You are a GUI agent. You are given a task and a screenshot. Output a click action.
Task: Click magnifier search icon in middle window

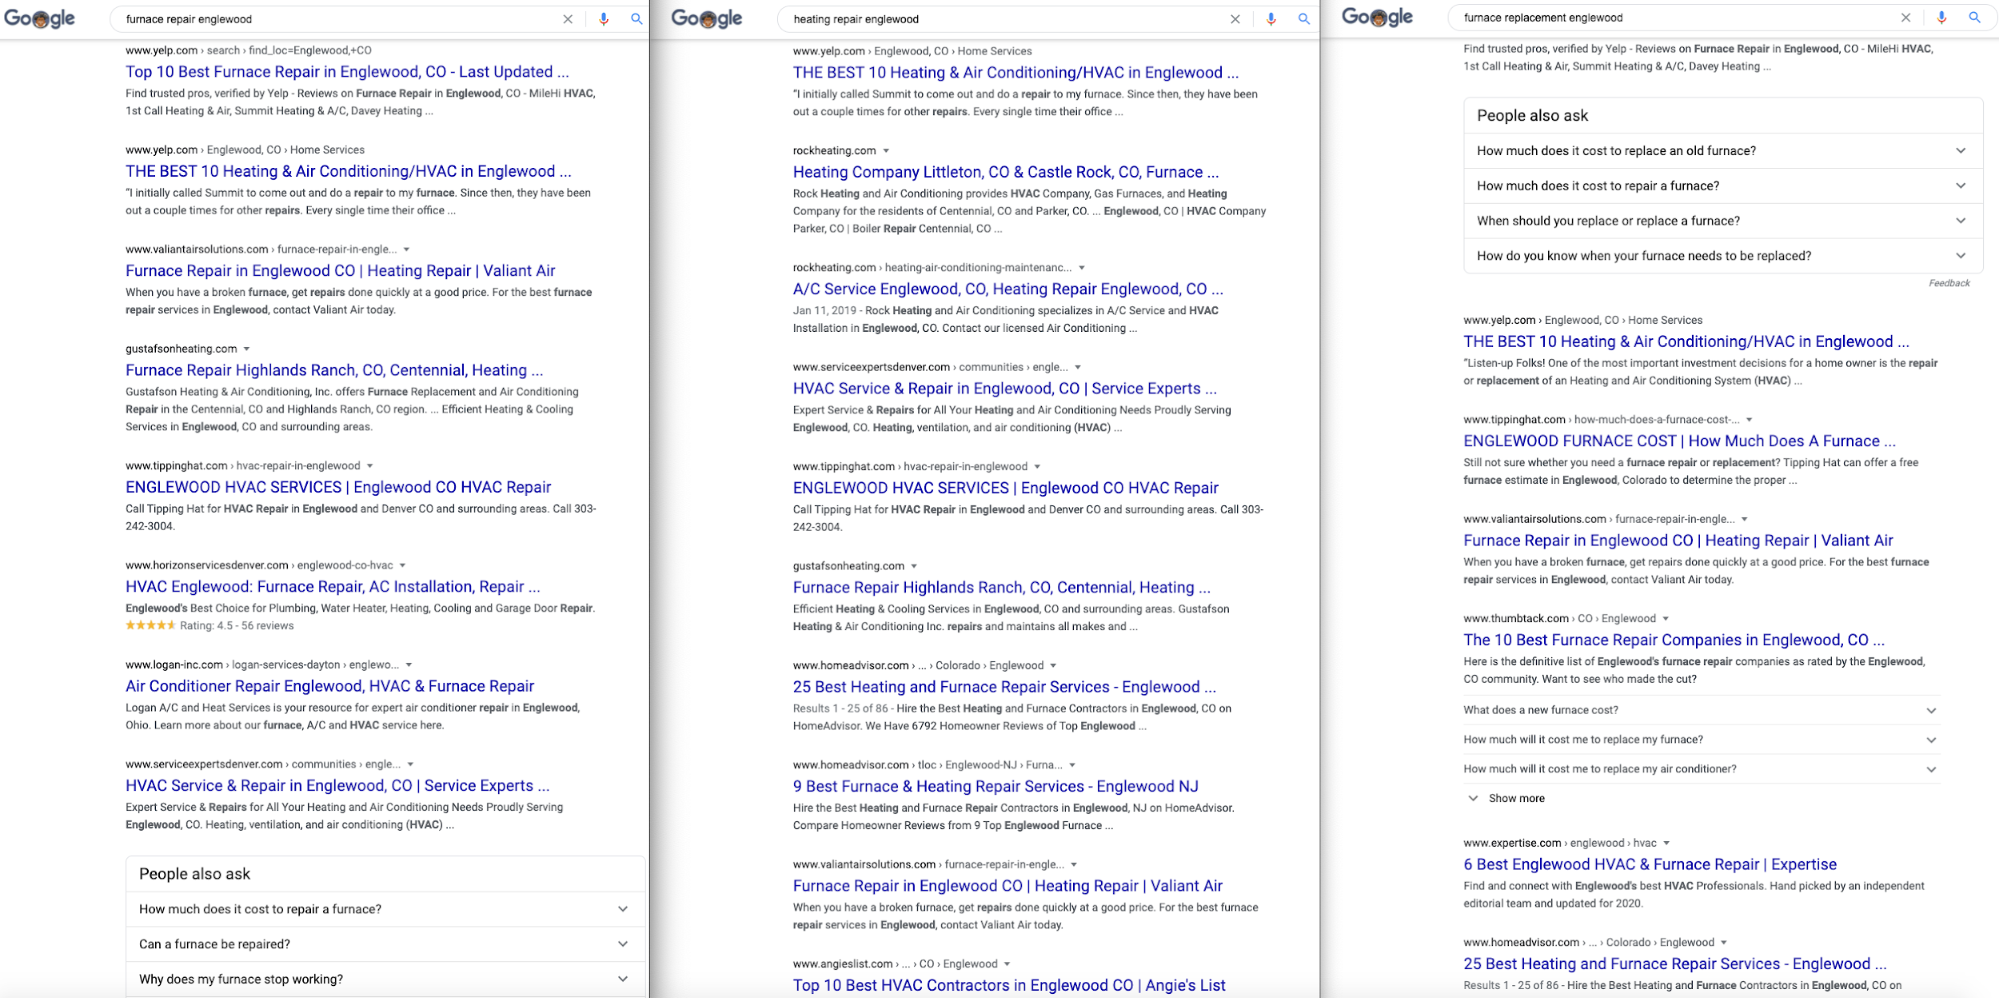pyautogui.click(x=1304, y=19)
